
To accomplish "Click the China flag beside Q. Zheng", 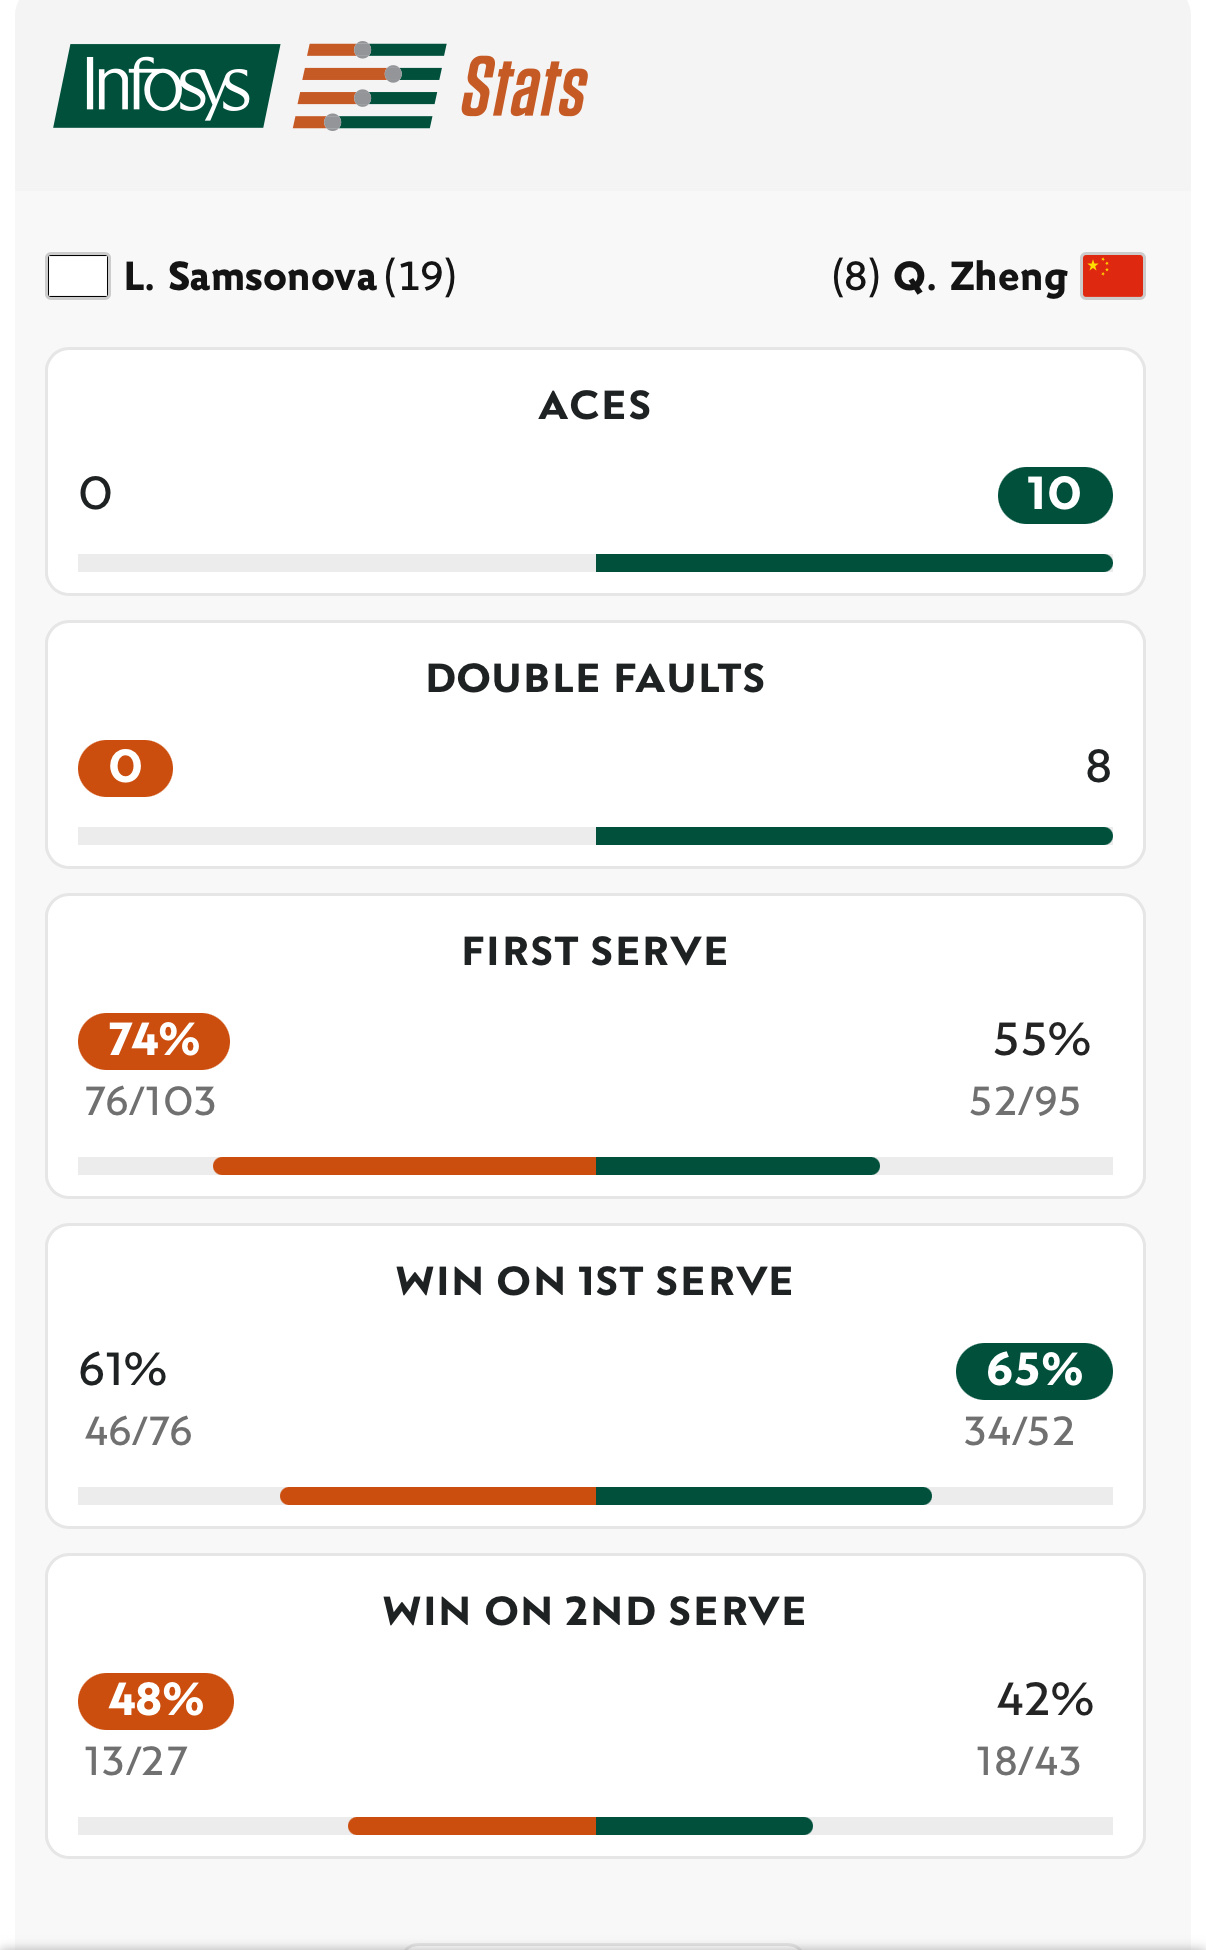I will (1113, 277).
